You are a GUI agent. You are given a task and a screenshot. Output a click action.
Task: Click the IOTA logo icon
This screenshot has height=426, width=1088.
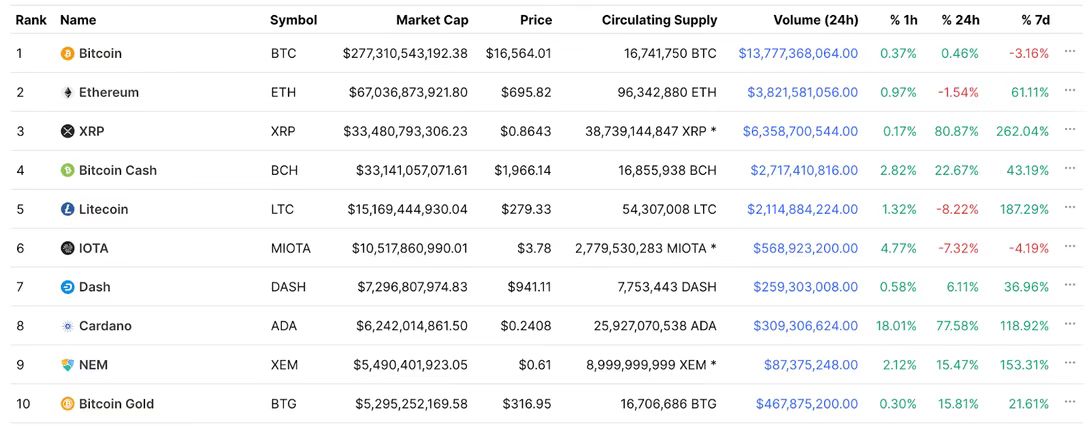(x=67, y=248)
